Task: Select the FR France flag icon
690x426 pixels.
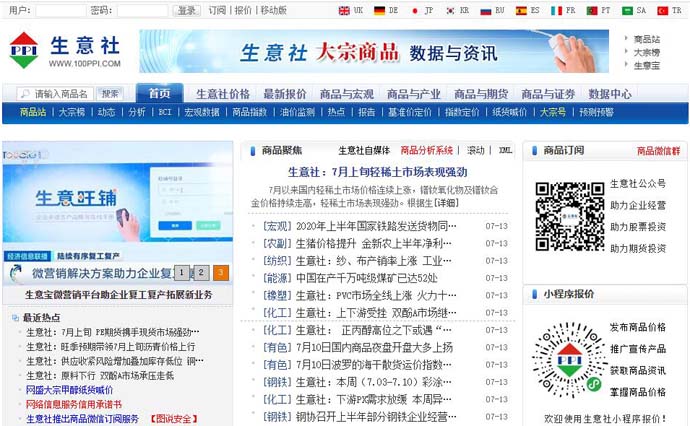Action: click(557, 11)
